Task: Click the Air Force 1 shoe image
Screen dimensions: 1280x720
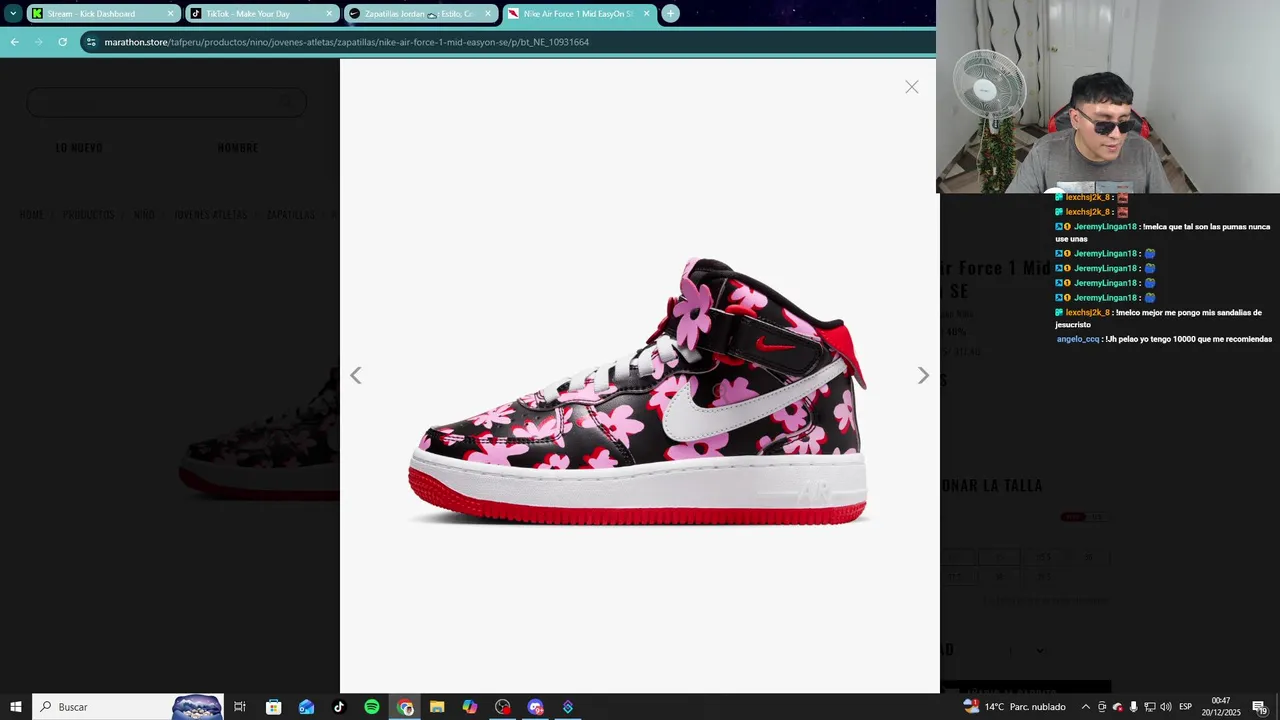Action: point(638,391)
